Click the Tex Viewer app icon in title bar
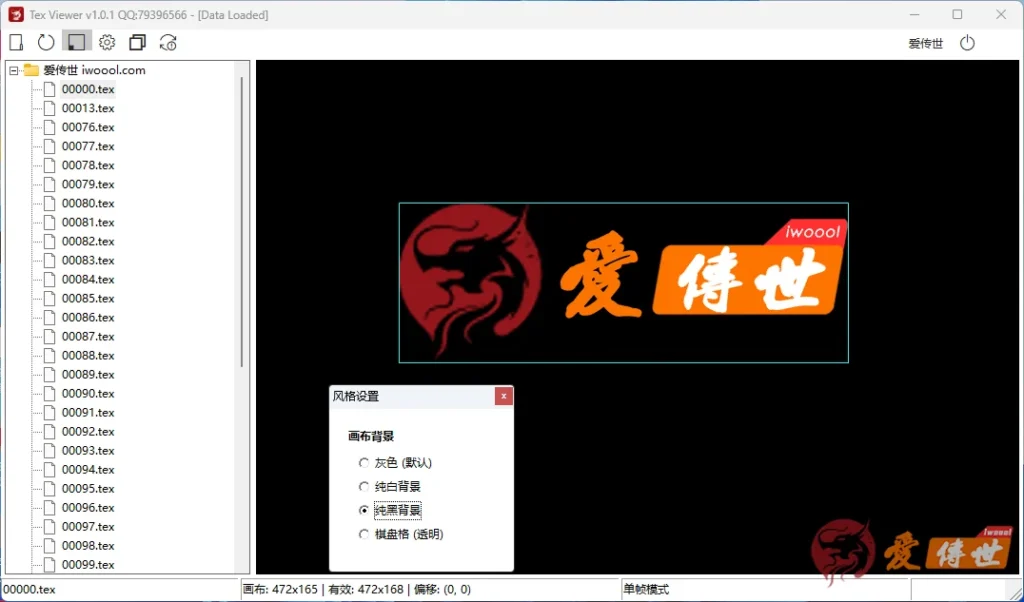 16,14
